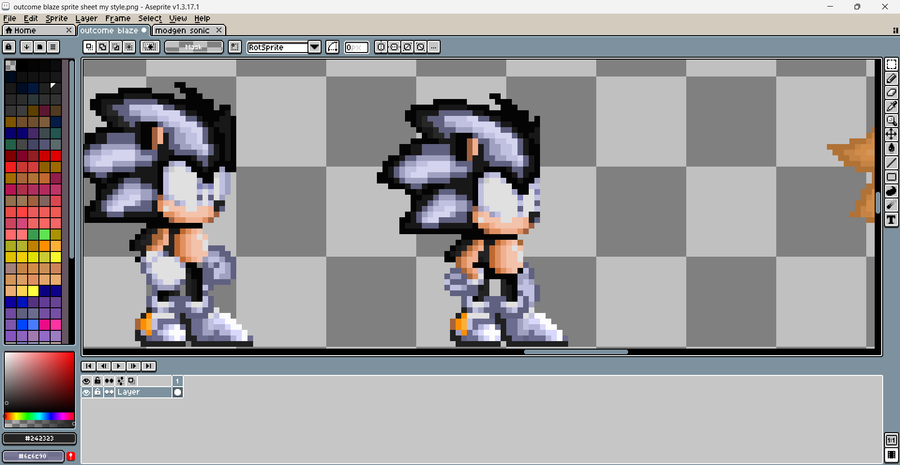Select the Rectangular Marquee tool
The width and height of the screenshot is (900, 465).
tap(891, 64)
